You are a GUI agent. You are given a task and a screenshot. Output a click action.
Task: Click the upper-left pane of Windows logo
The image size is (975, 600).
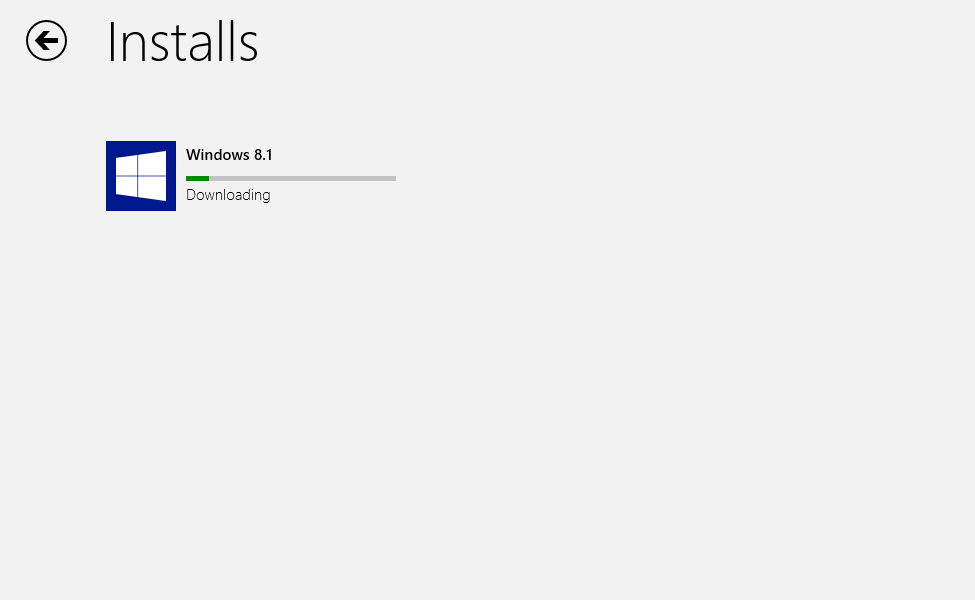126,165
